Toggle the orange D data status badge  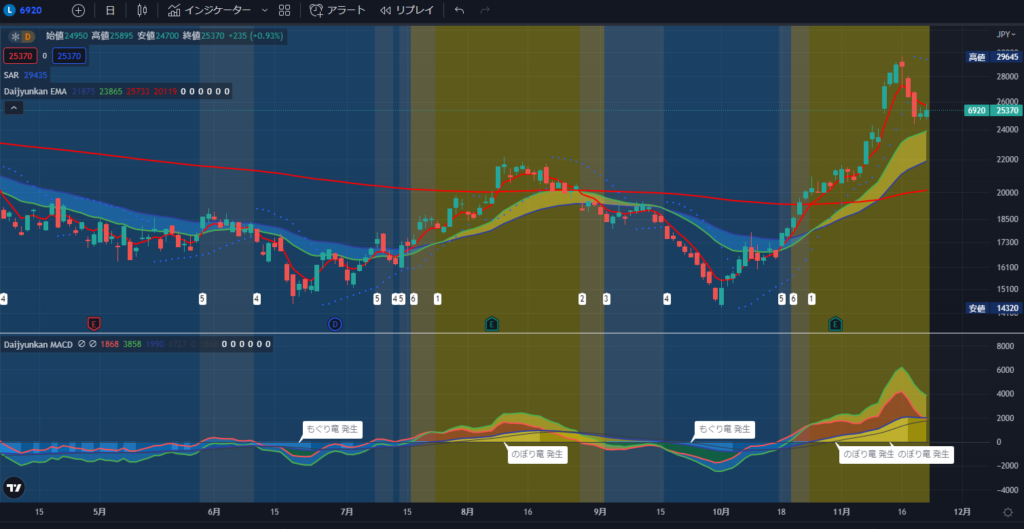(x=29, y=36)
